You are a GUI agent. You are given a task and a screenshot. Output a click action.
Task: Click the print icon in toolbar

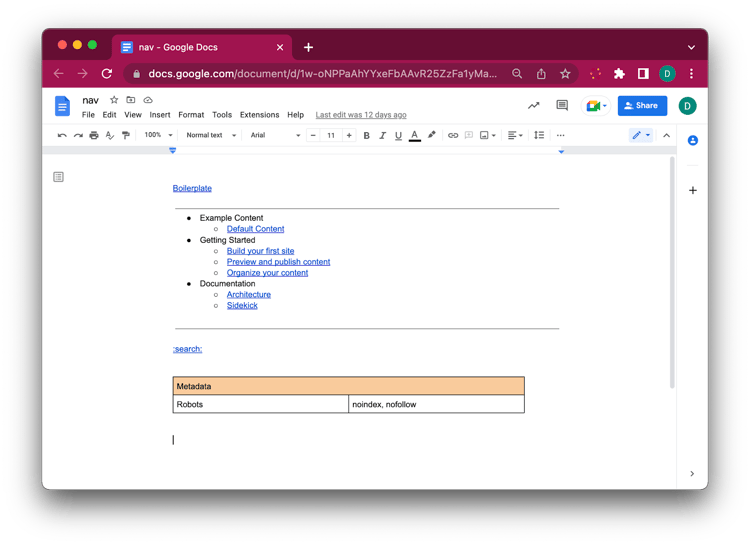pyautogui.click(x=94, y=135)
